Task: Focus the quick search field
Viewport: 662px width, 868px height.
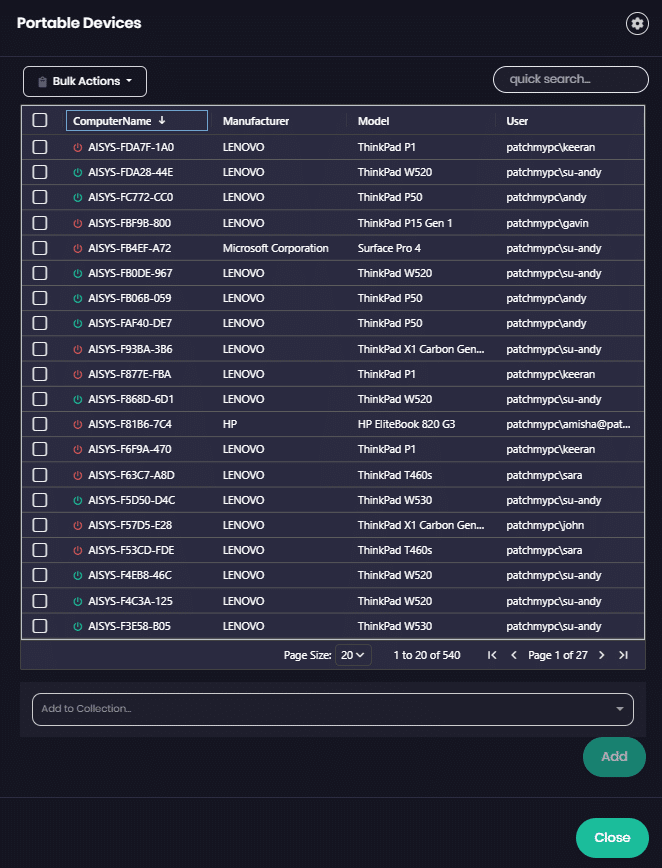Action: [x=570, y=79]
